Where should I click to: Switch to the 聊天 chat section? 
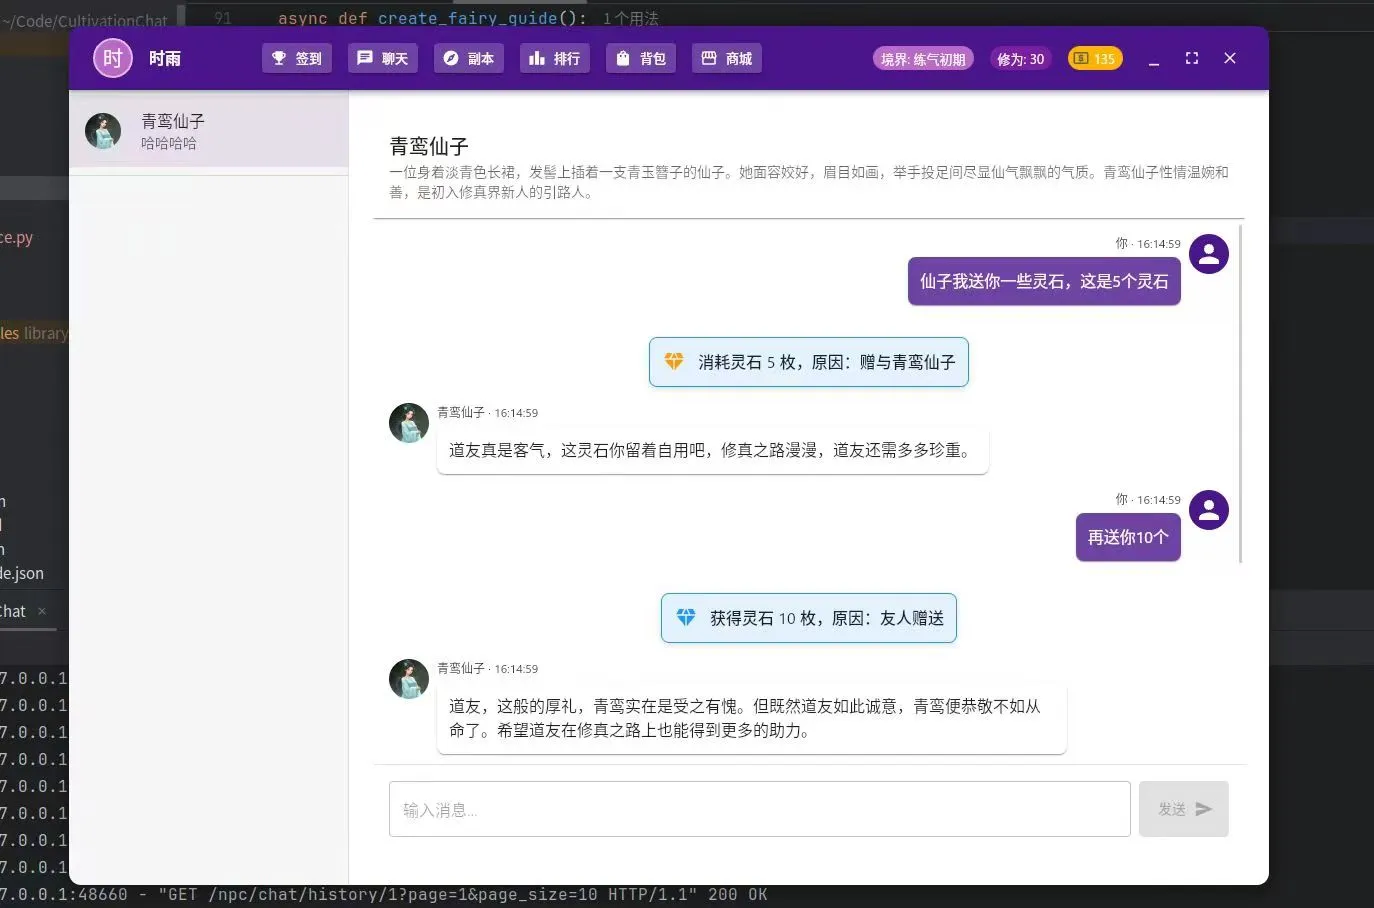[383, 58]
